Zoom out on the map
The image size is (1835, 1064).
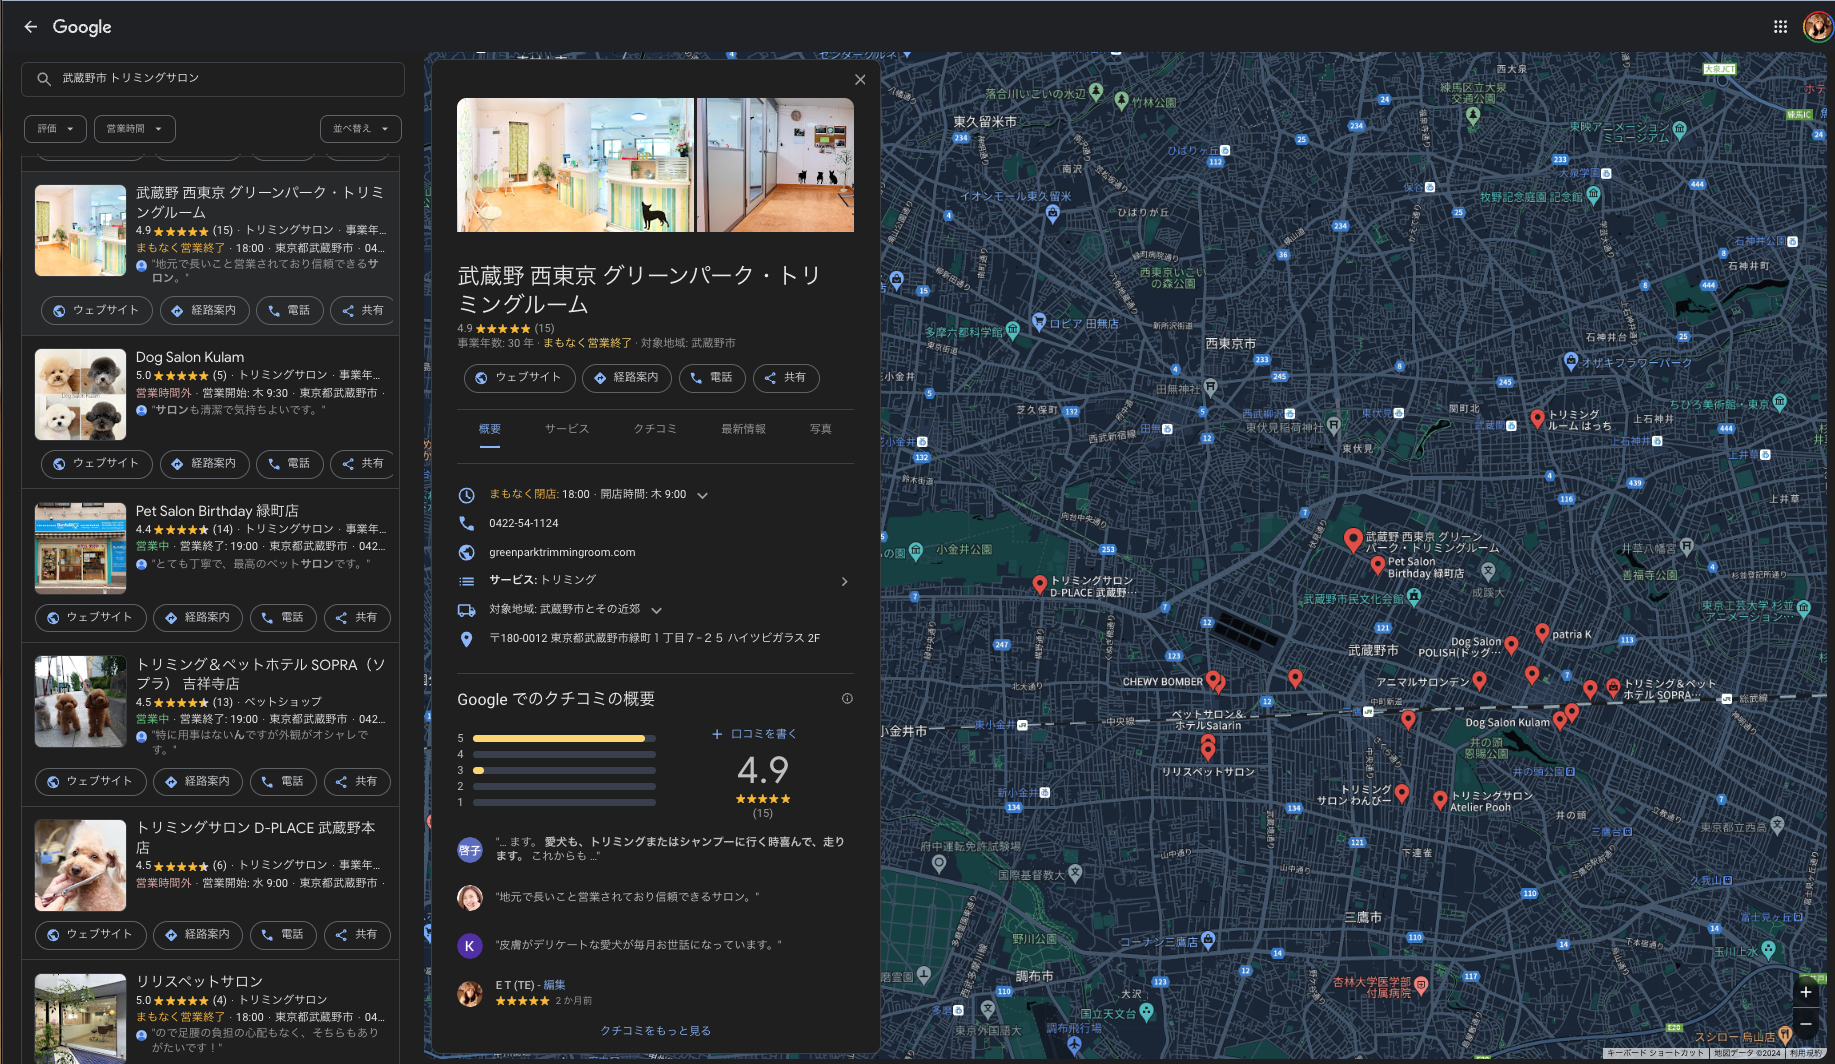pyautogui.click(x=1806, y=1023)
